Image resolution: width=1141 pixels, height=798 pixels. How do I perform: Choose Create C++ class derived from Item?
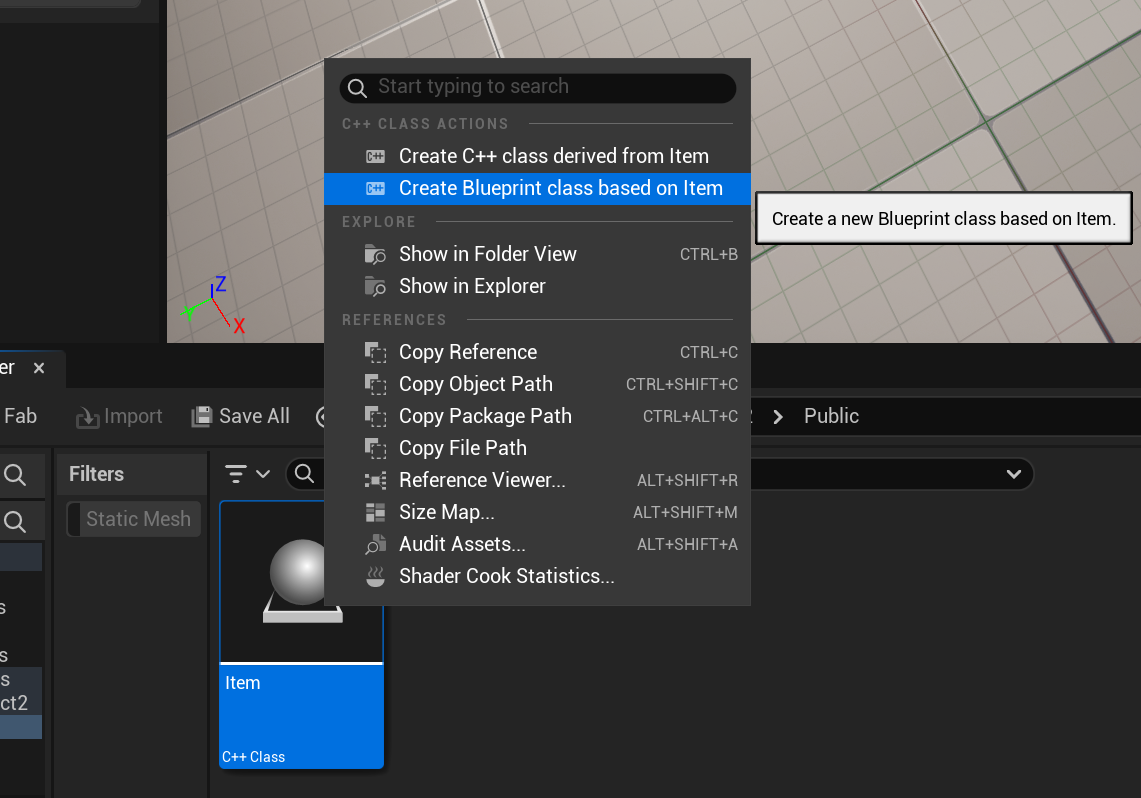coord(537,156)
